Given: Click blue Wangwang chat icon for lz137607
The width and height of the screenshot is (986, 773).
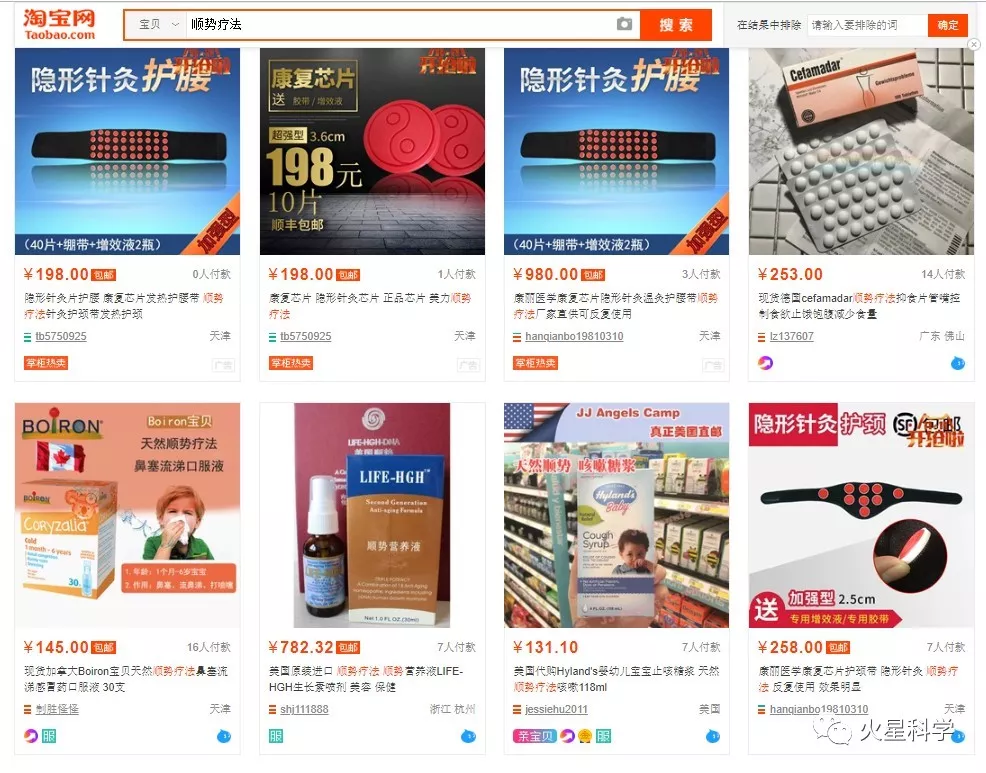Looking at the screenshot, I should (x=957, y=363).
